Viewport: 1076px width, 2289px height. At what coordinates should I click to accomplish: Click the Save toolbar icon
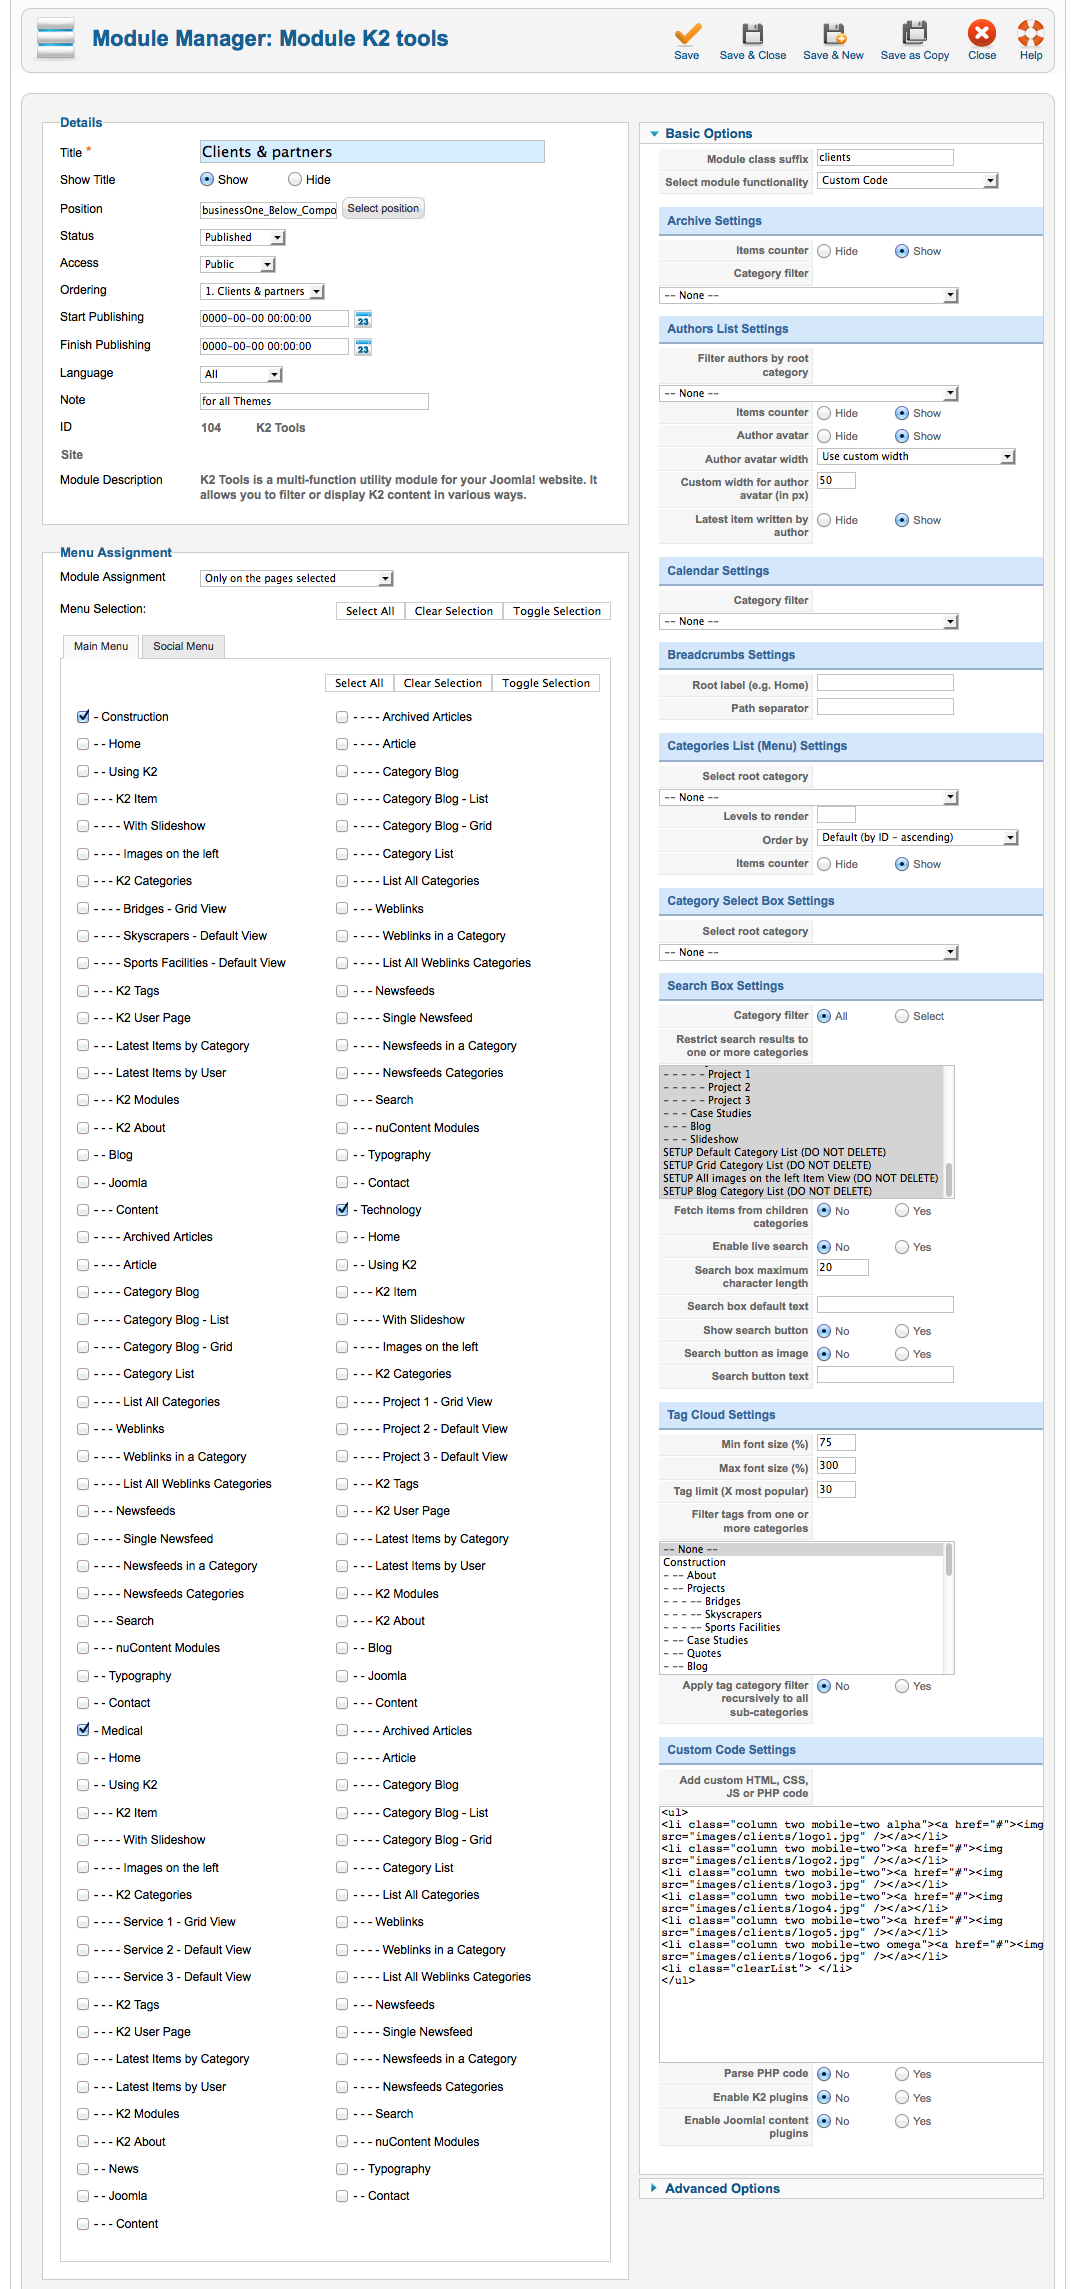coord(687,34)
